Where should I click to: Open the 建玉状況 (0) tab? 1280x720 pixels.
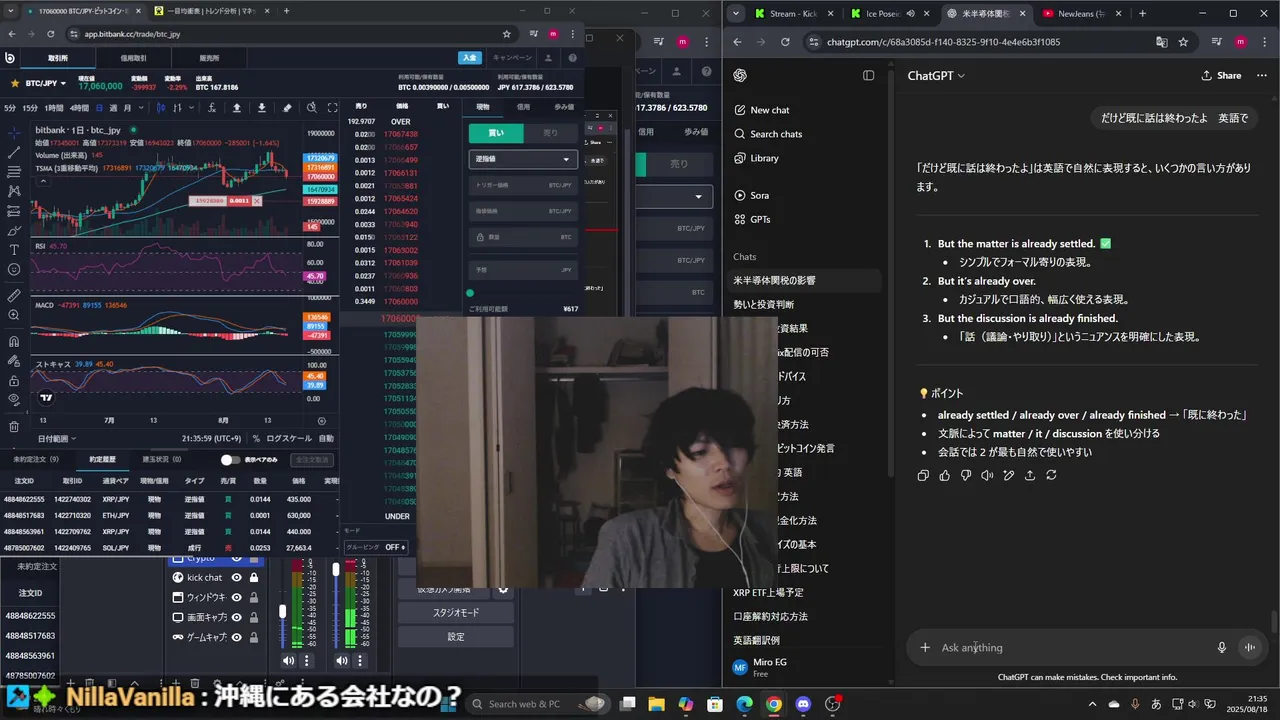click(x=162, y=460)
